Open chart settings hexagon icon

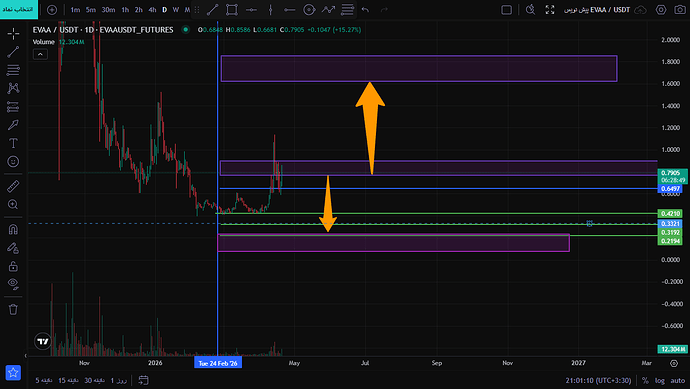click(x=661, y=10)
